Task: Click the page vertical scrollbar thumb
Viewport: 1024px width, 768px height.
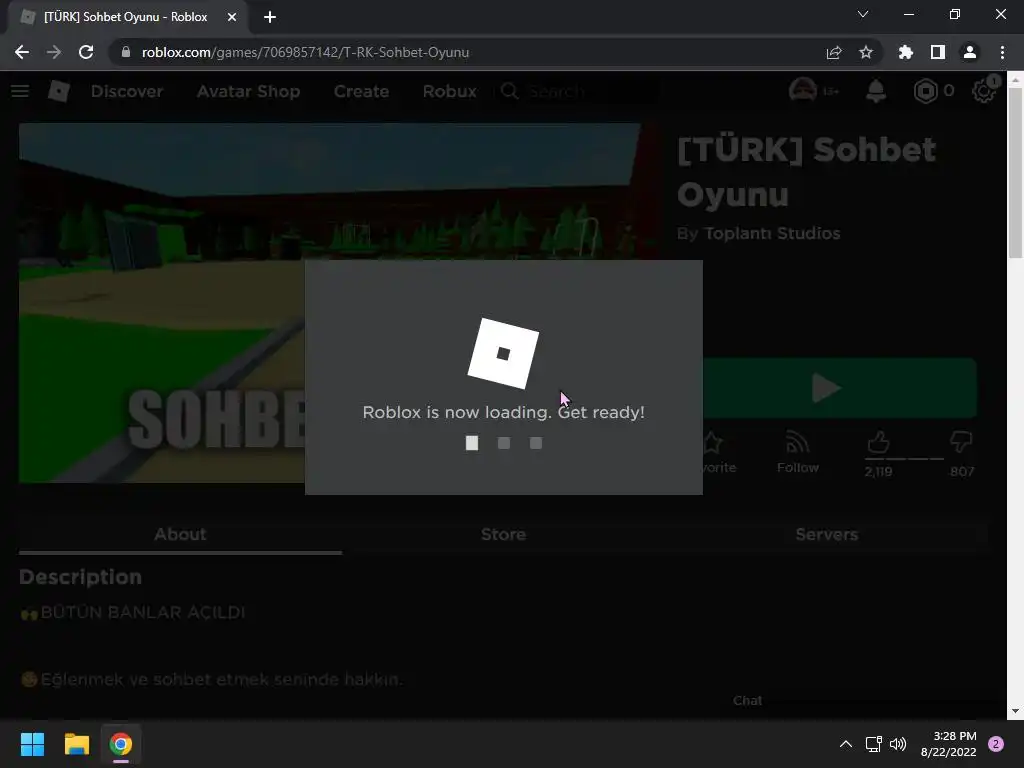Action: [x=1015, y=173]
